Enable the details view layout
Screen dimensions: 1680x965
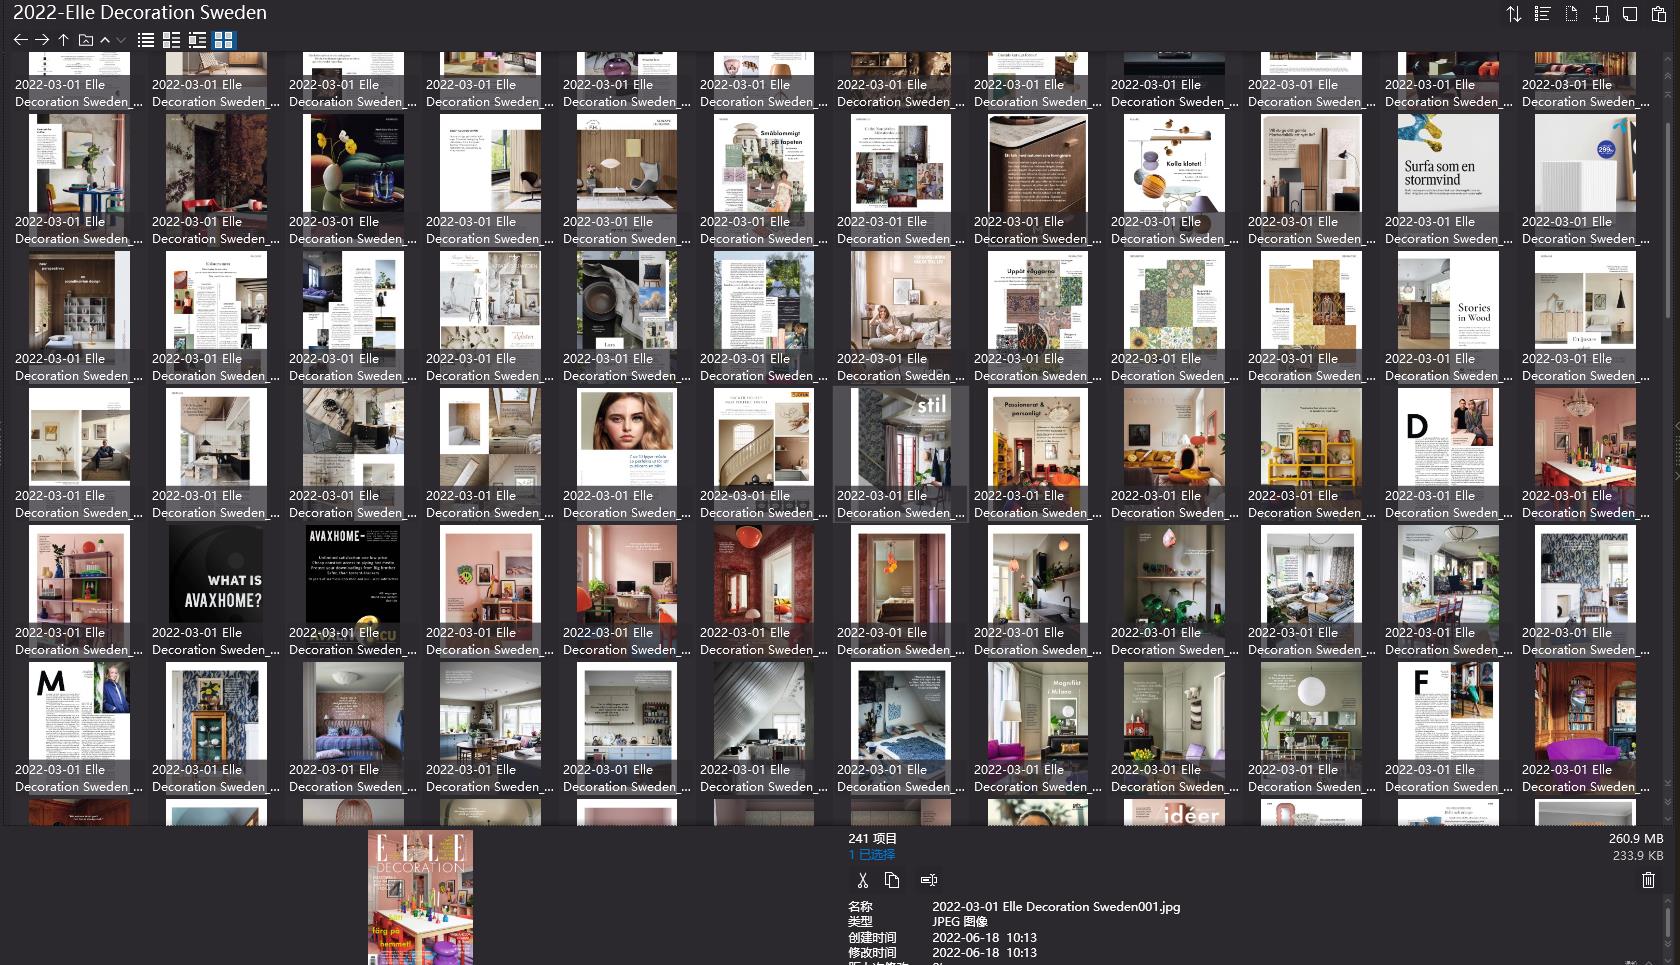171,40
